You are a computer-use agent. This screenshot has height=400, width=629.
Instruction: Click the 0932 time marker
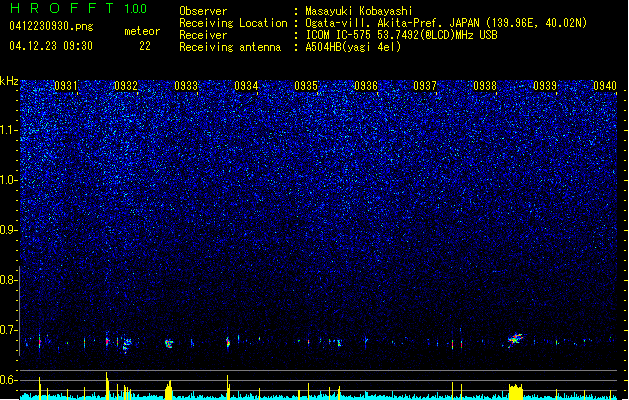pos(126,86)
